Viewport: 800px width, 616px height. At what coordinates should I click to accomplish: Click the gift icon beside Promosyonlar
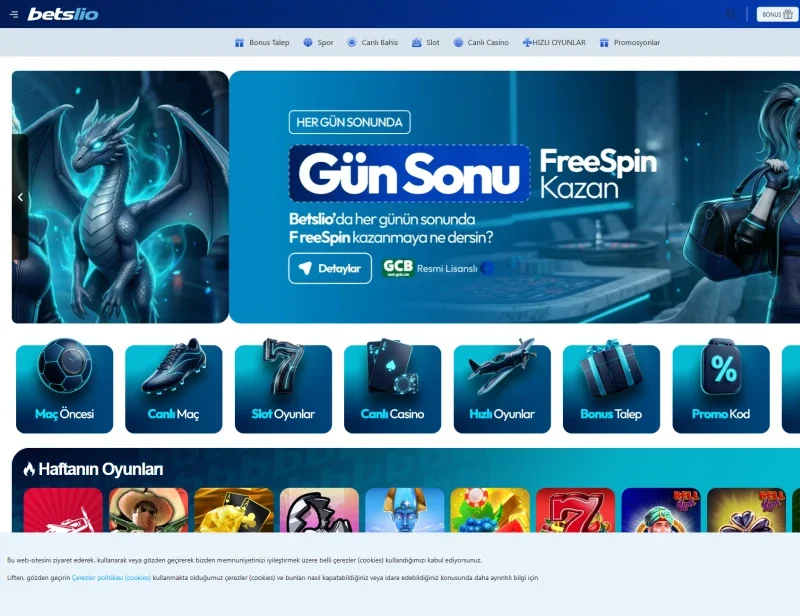point(604,42)
